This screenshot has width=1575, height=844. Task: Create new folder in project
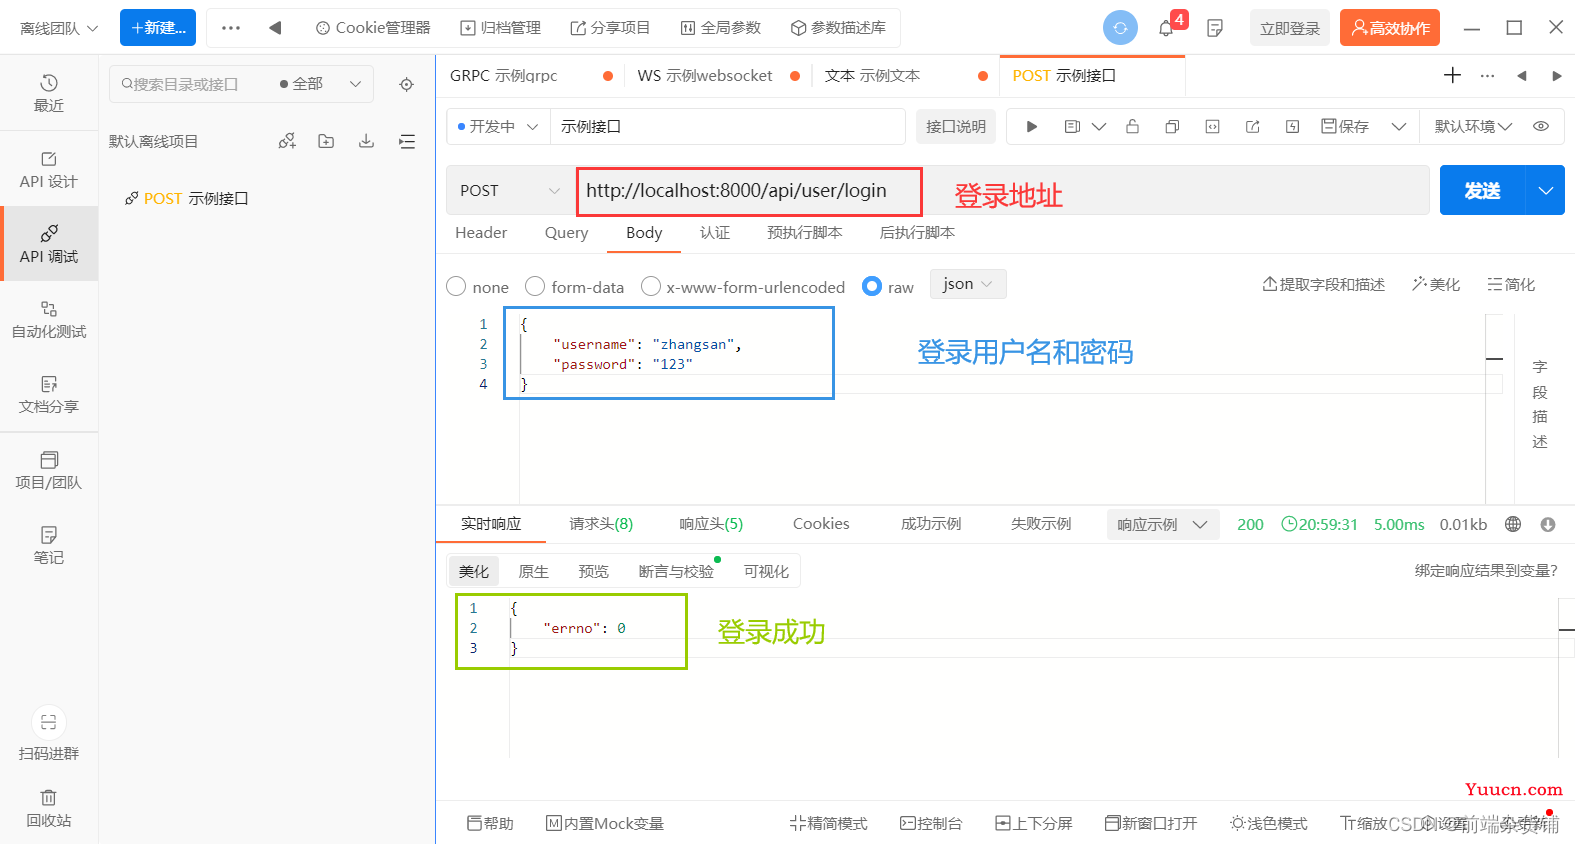(326, 141)
